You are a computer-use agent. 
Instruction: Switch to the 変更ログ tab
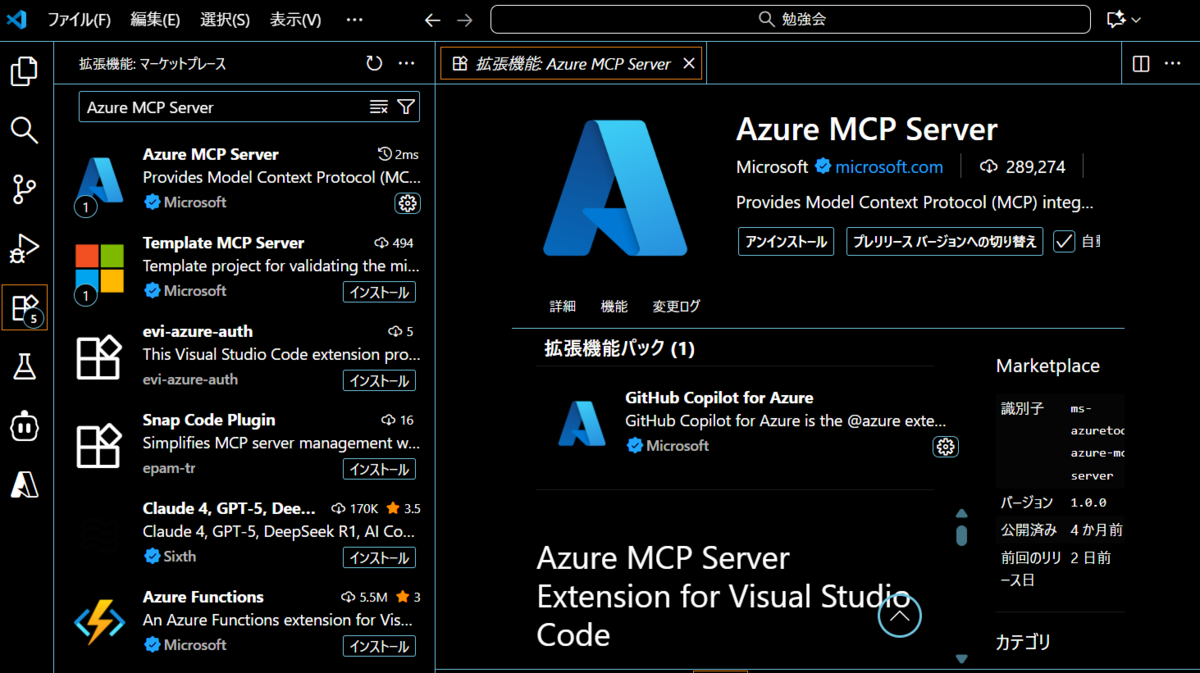pyautogui.click(x=676, y=307)
